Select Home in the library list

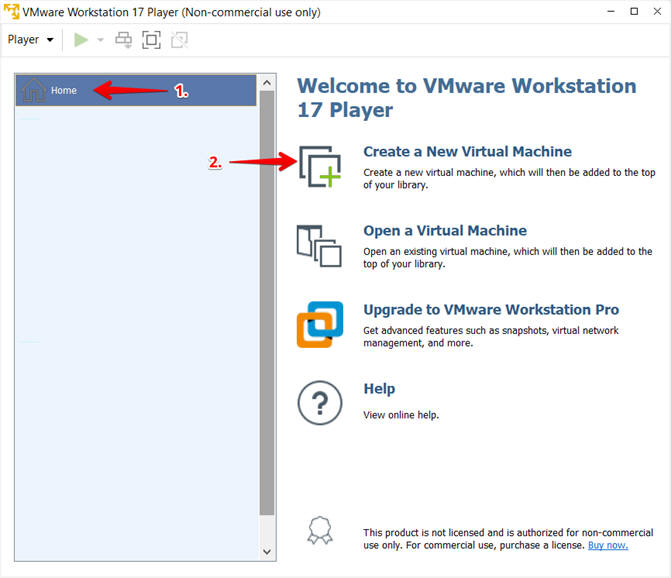coord(136,90)
